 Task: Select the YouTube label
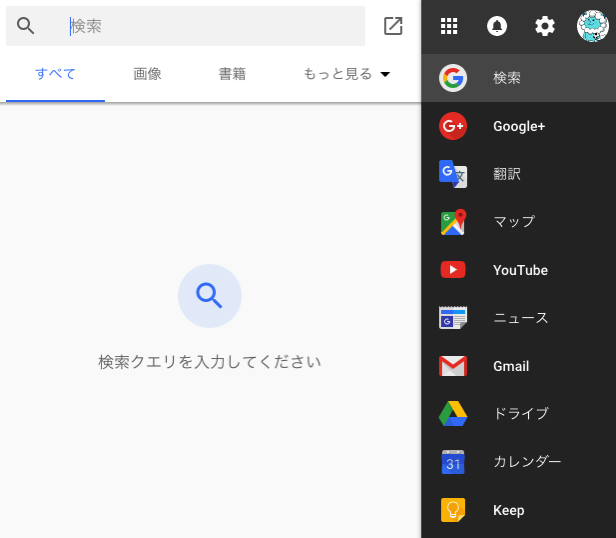click(x=520, y=270)
